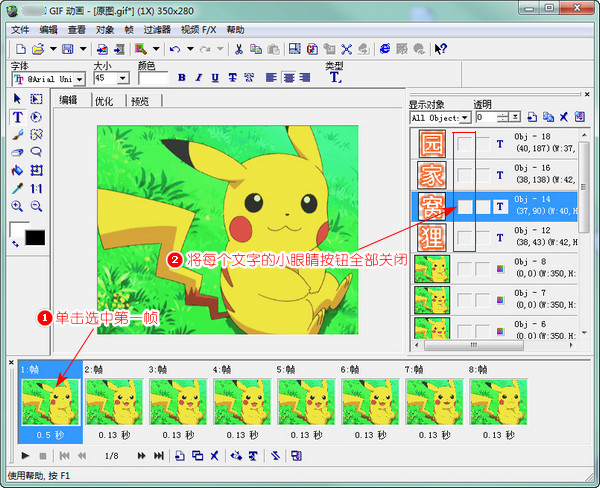Open the font name dropdown
600x488 pixels.
pos(79,79)
